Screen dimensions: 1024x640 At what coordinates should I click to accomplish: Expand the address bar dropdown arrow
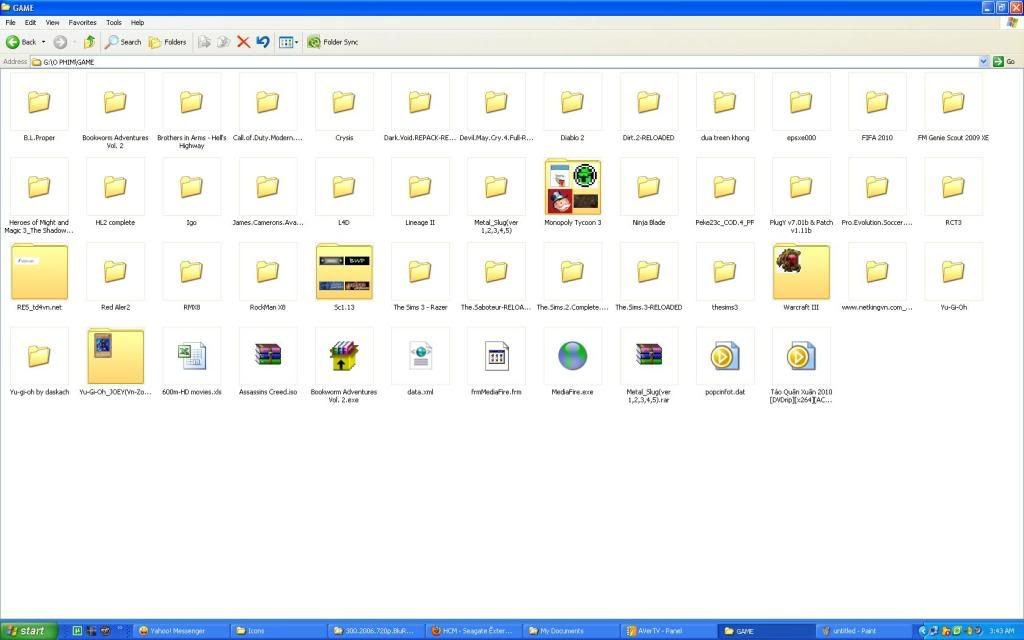pyautogui.click(x=984, y=61)
